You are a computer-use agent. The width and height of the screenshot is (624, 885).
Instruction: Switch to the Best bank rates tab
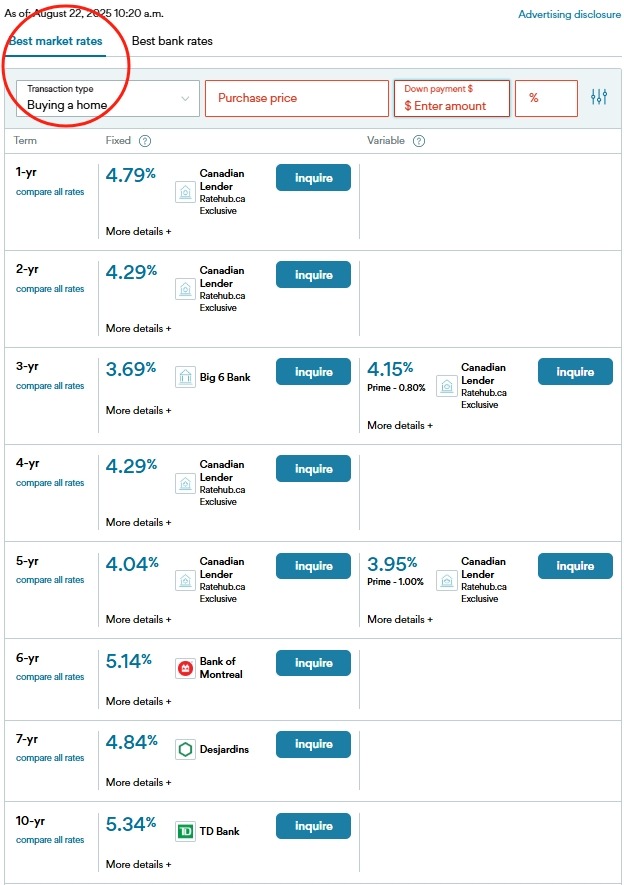click(172, 41)
